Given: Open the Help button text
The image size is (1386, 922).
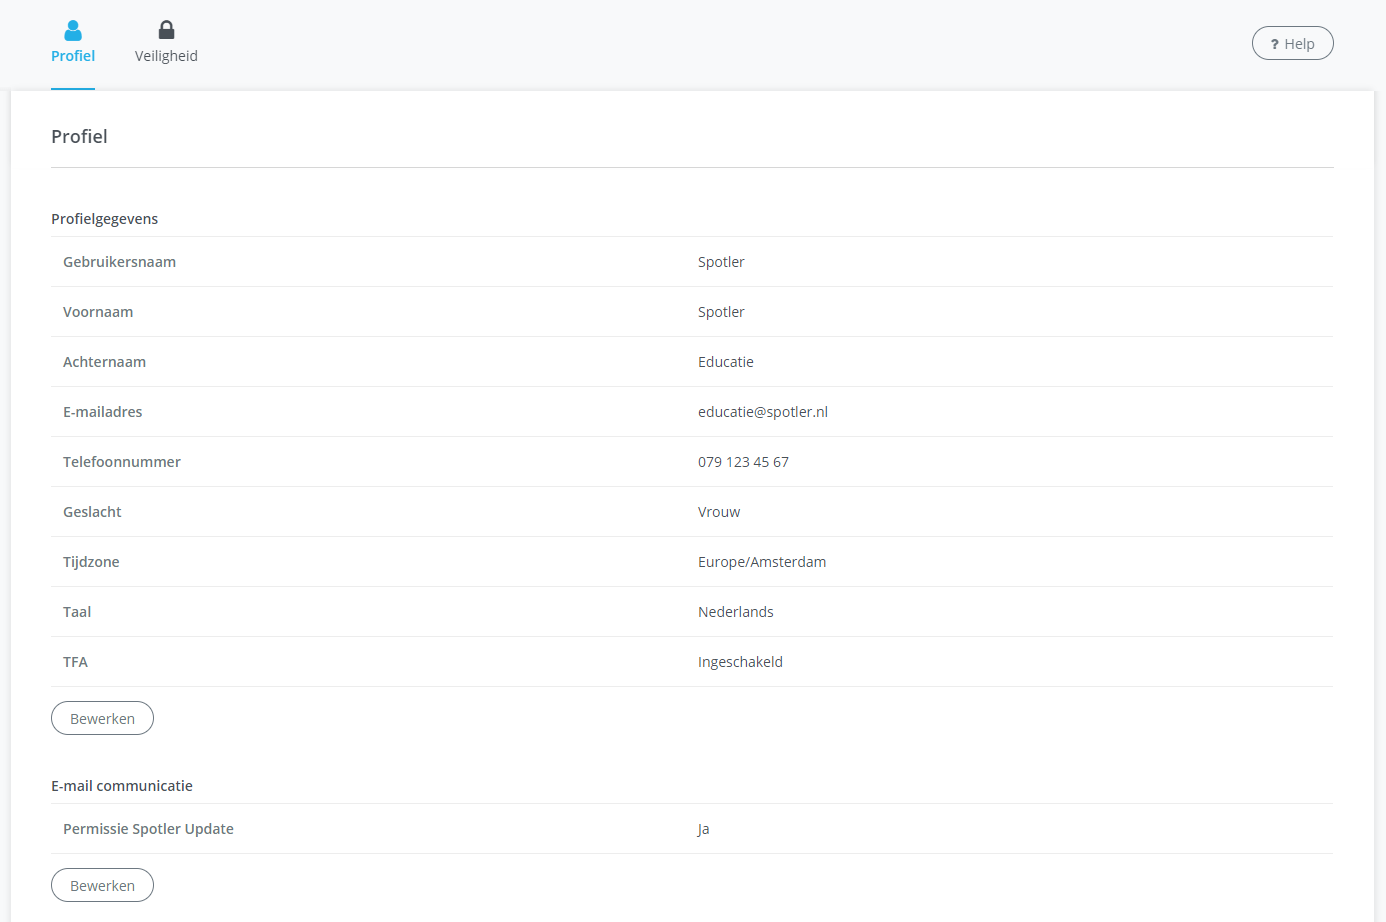Looking at the screenshot, I should [x=1299, y=44].
